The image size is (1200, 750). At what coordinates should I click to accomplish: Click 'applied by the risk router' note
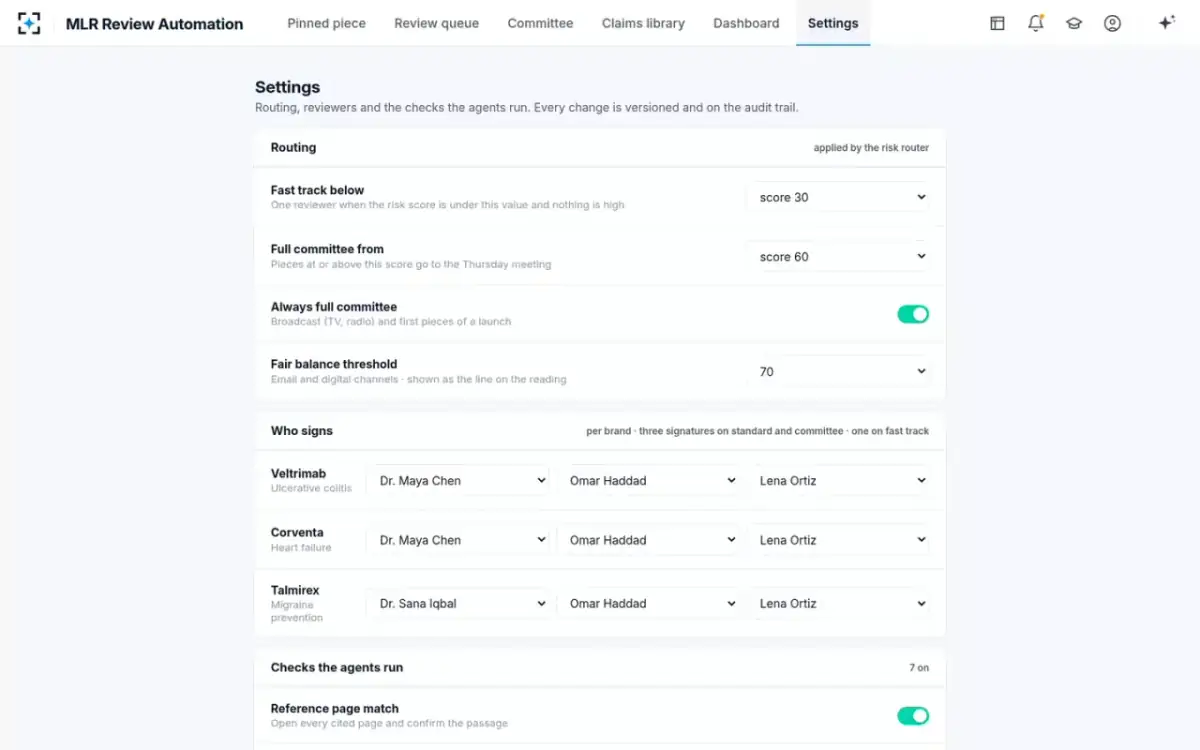coord(871,148)
